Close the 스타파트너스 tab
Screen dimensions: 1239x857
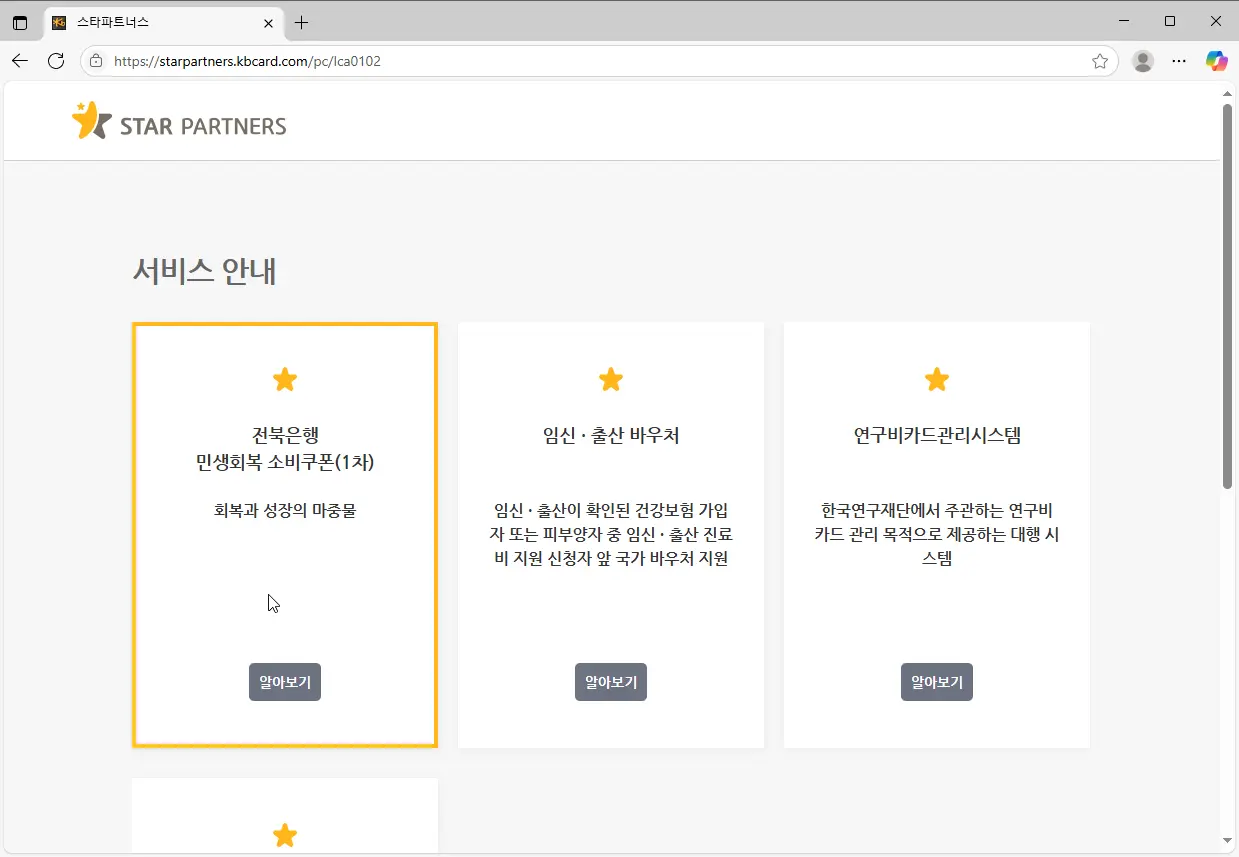268,22
